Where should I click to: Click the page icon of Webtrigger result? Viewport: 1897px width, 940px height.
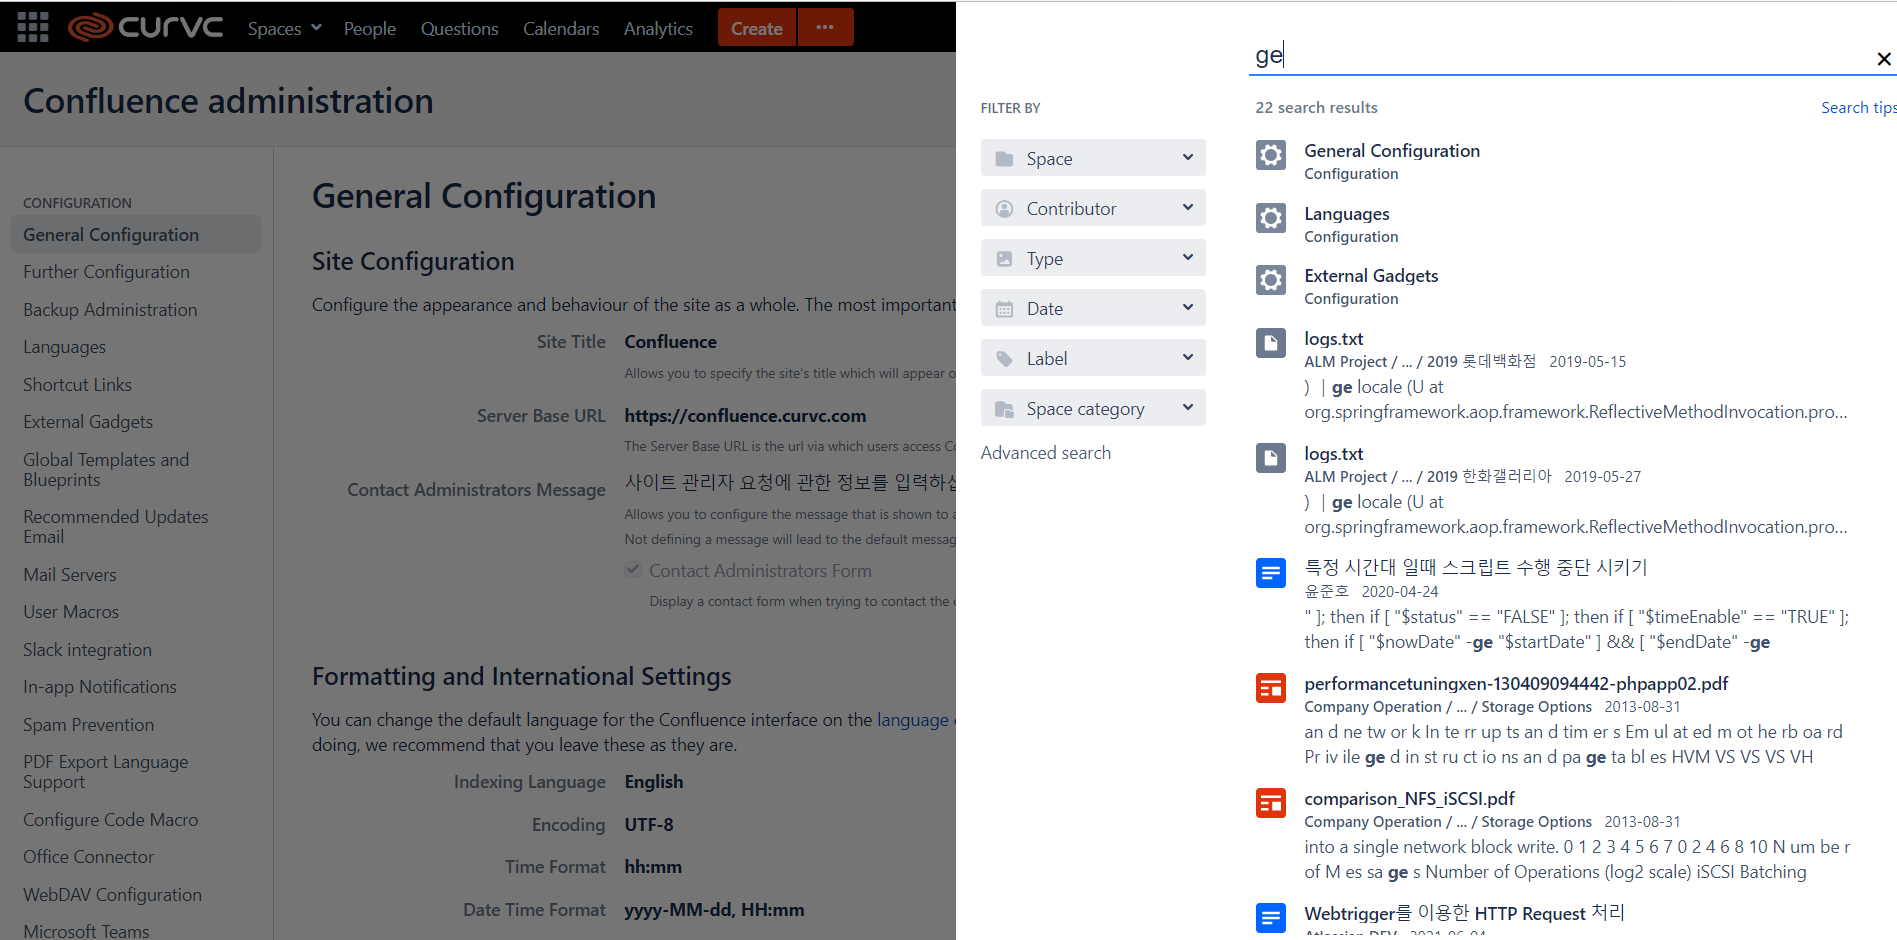coord(1271,917)
